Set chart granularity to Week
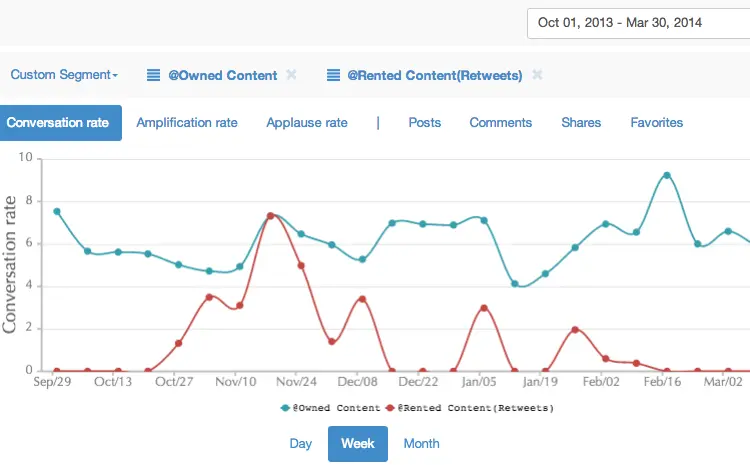Image resolution: width=750 pixels, height=465 pixels. coord(358,444)
